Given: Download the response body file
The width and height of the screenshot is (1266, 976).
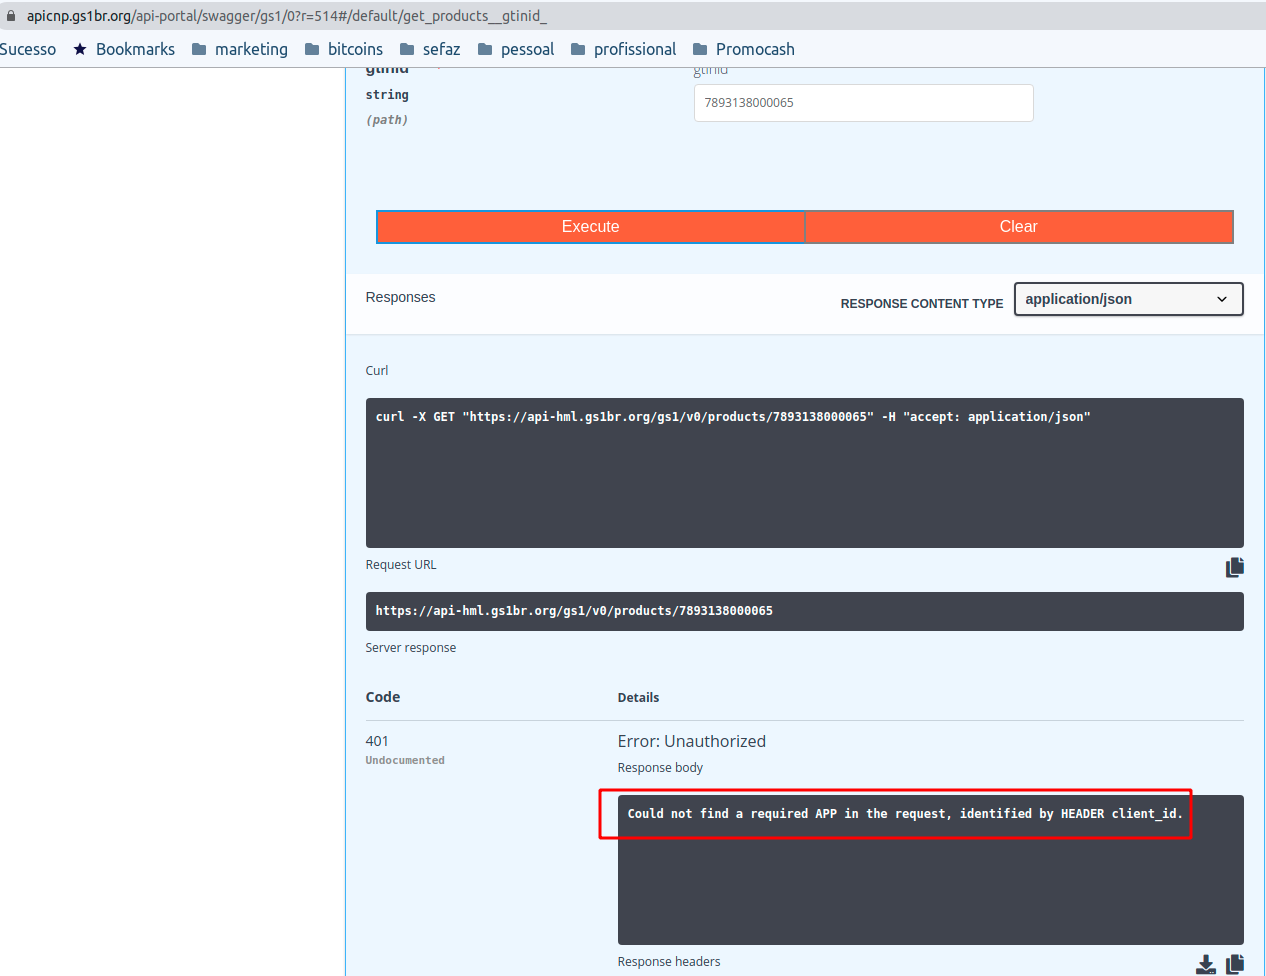Looking at the screenshot, I should [1205, 964].
